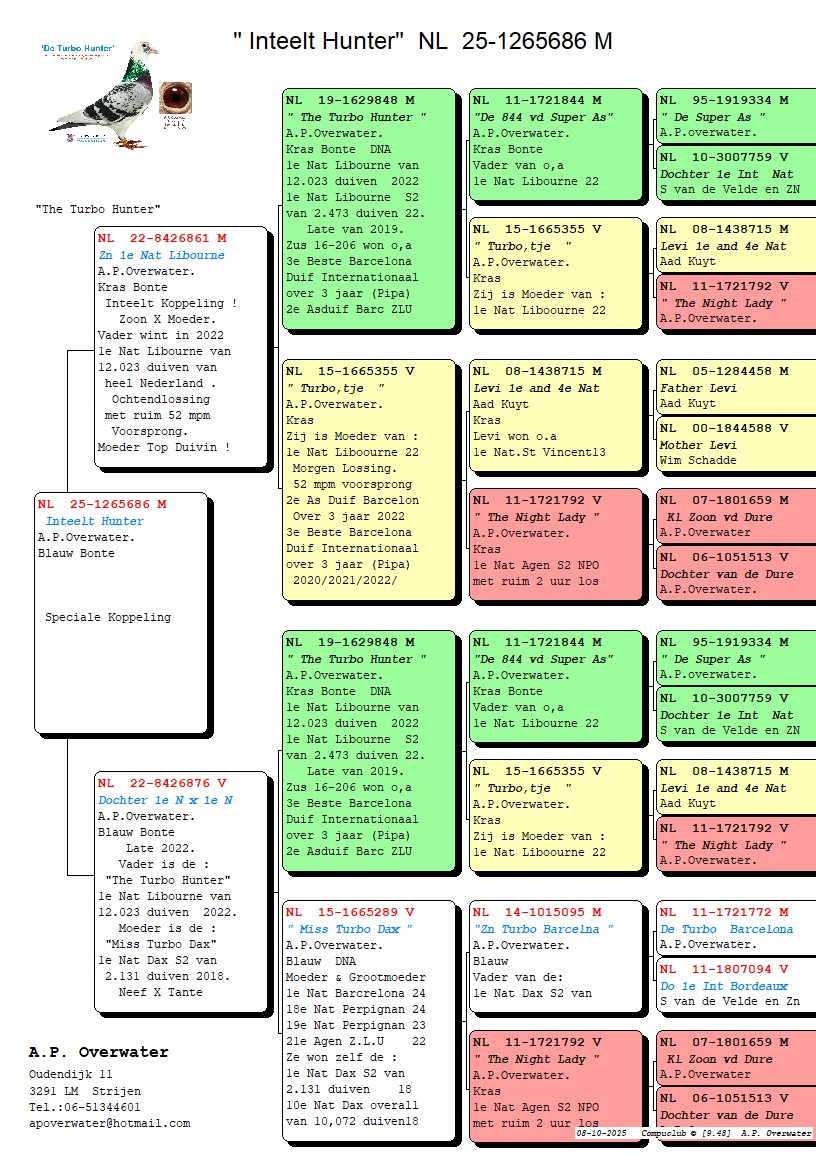Open the father box NL 22-8426861 M

pyautogui.click(x=181, y=346)
